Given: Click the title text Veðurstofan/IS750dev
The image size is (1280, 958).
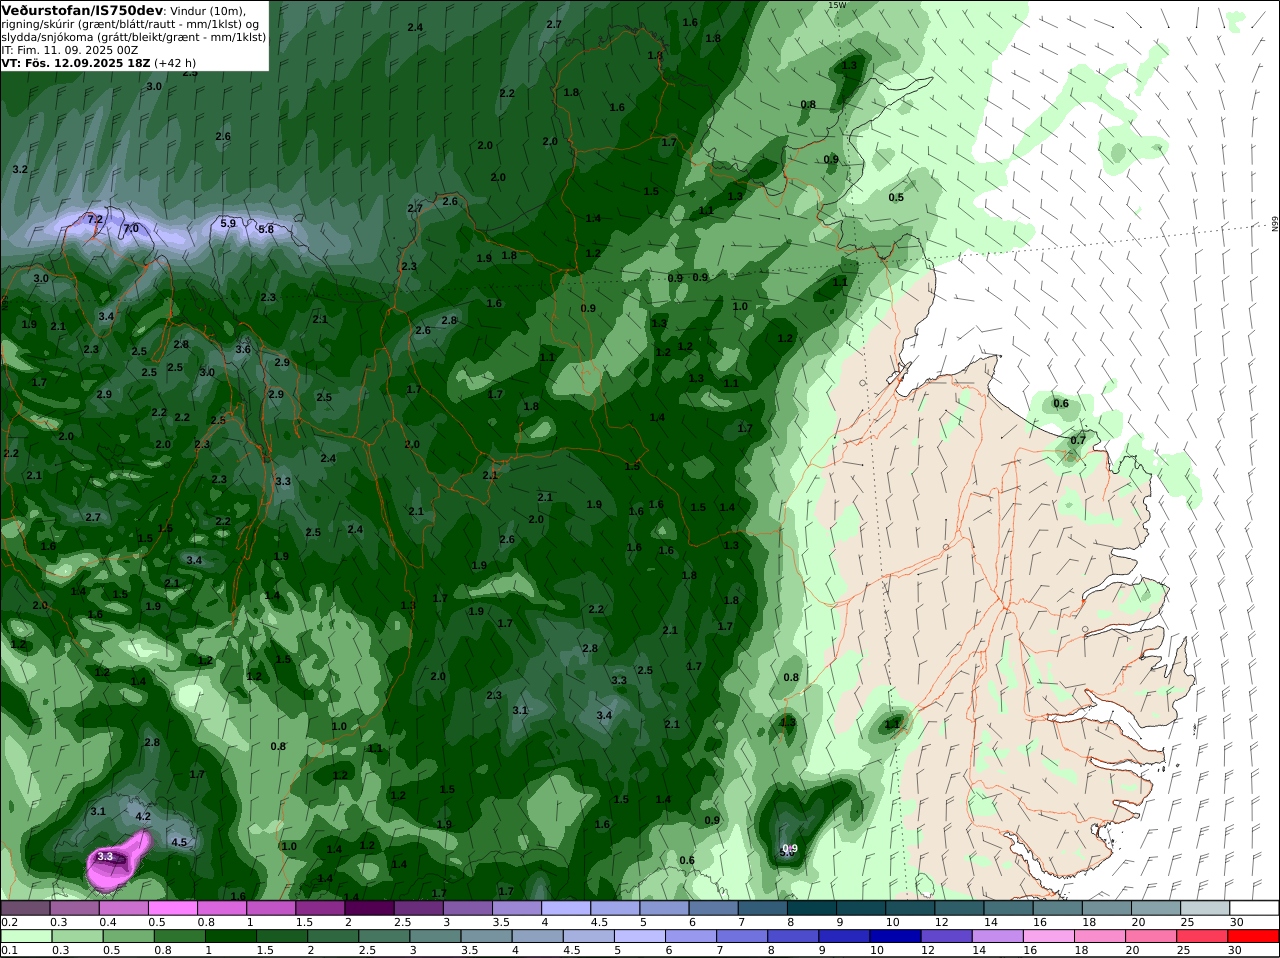Looking at the screenshot, I should pos(82,10).
